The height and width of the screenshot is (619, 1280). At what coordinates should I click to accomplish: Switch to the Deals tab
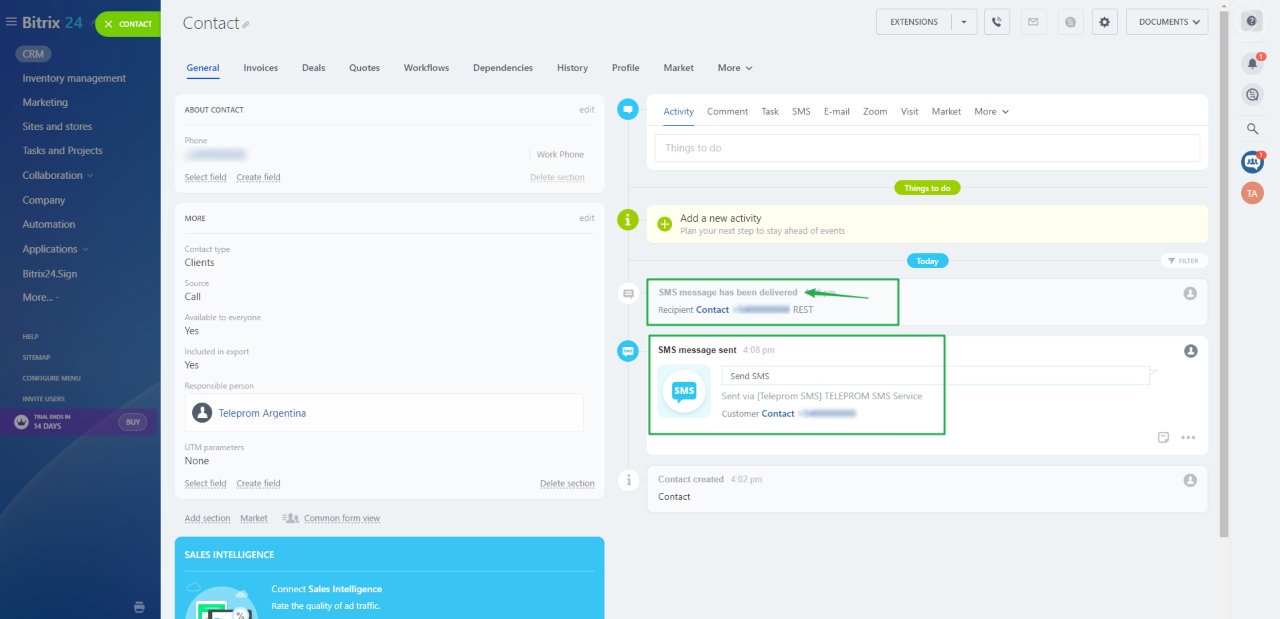(313, 68)
